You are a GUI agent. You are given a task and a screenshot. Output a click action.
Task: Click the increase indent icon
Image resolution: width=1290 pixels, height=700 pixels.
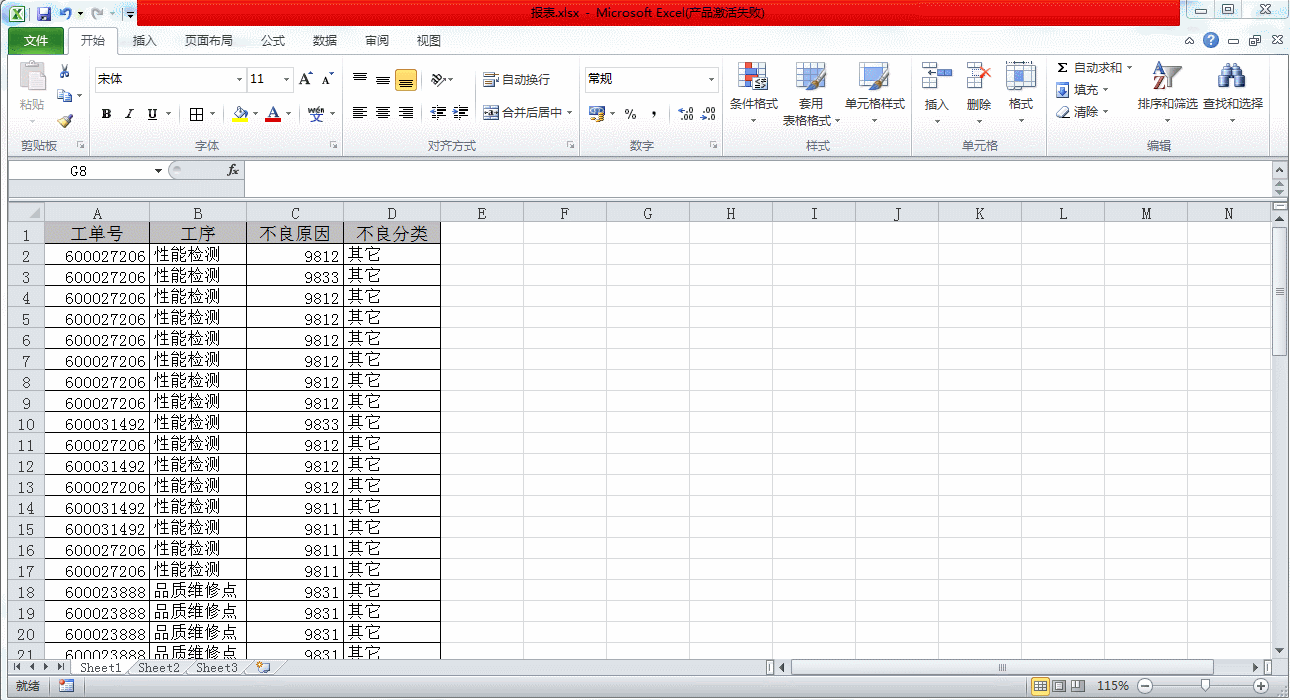[460, 113]
